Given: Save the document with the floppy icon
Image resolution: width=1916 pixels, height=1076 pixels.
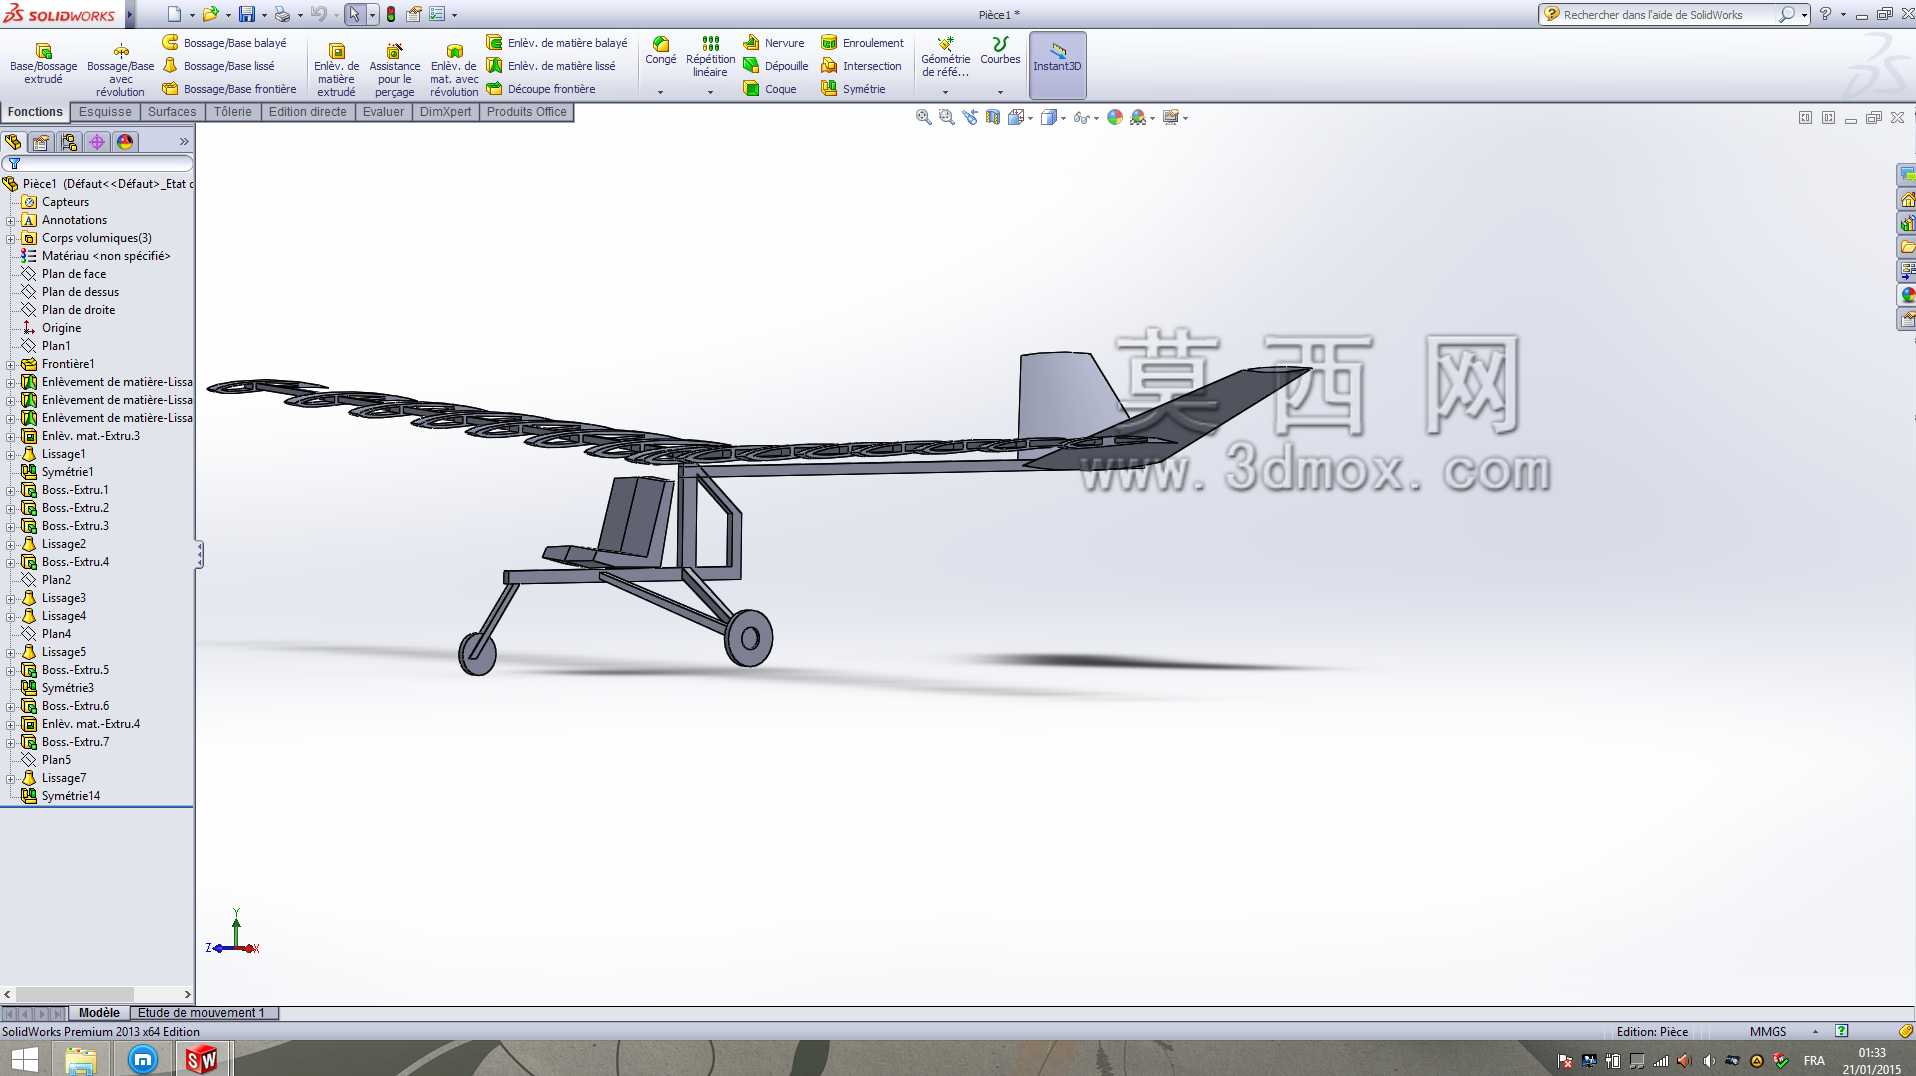Looking at the screenshot, I should coord(246,14).
